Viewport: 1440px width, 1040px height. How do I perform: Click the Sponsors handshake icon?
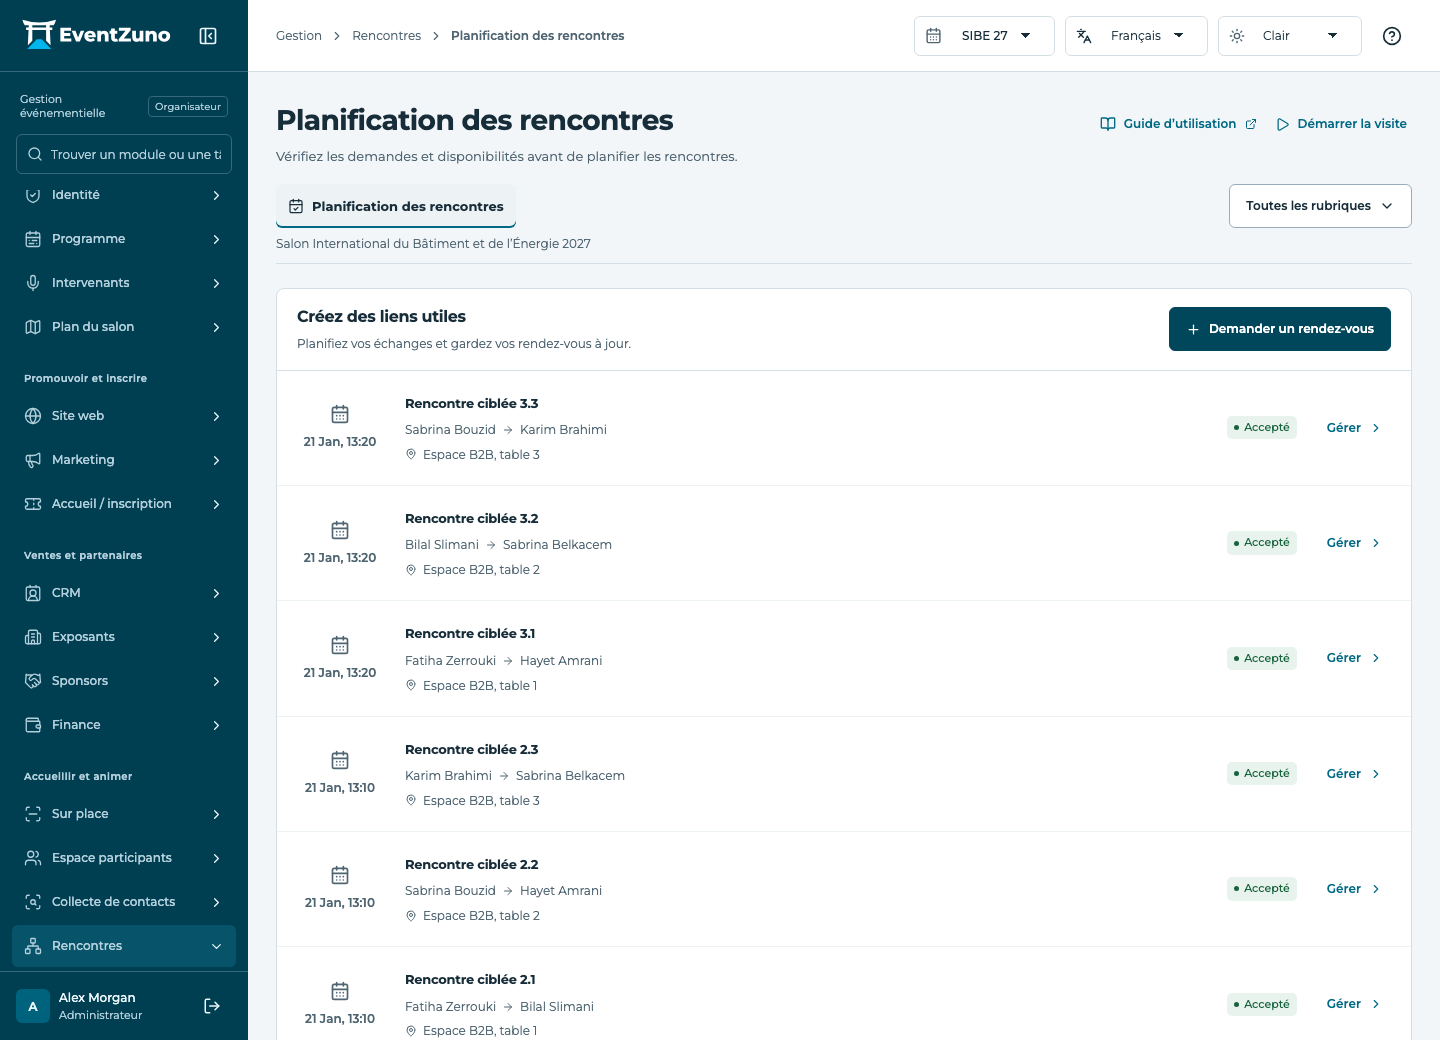pyautogui.click(x=33, y=681)
